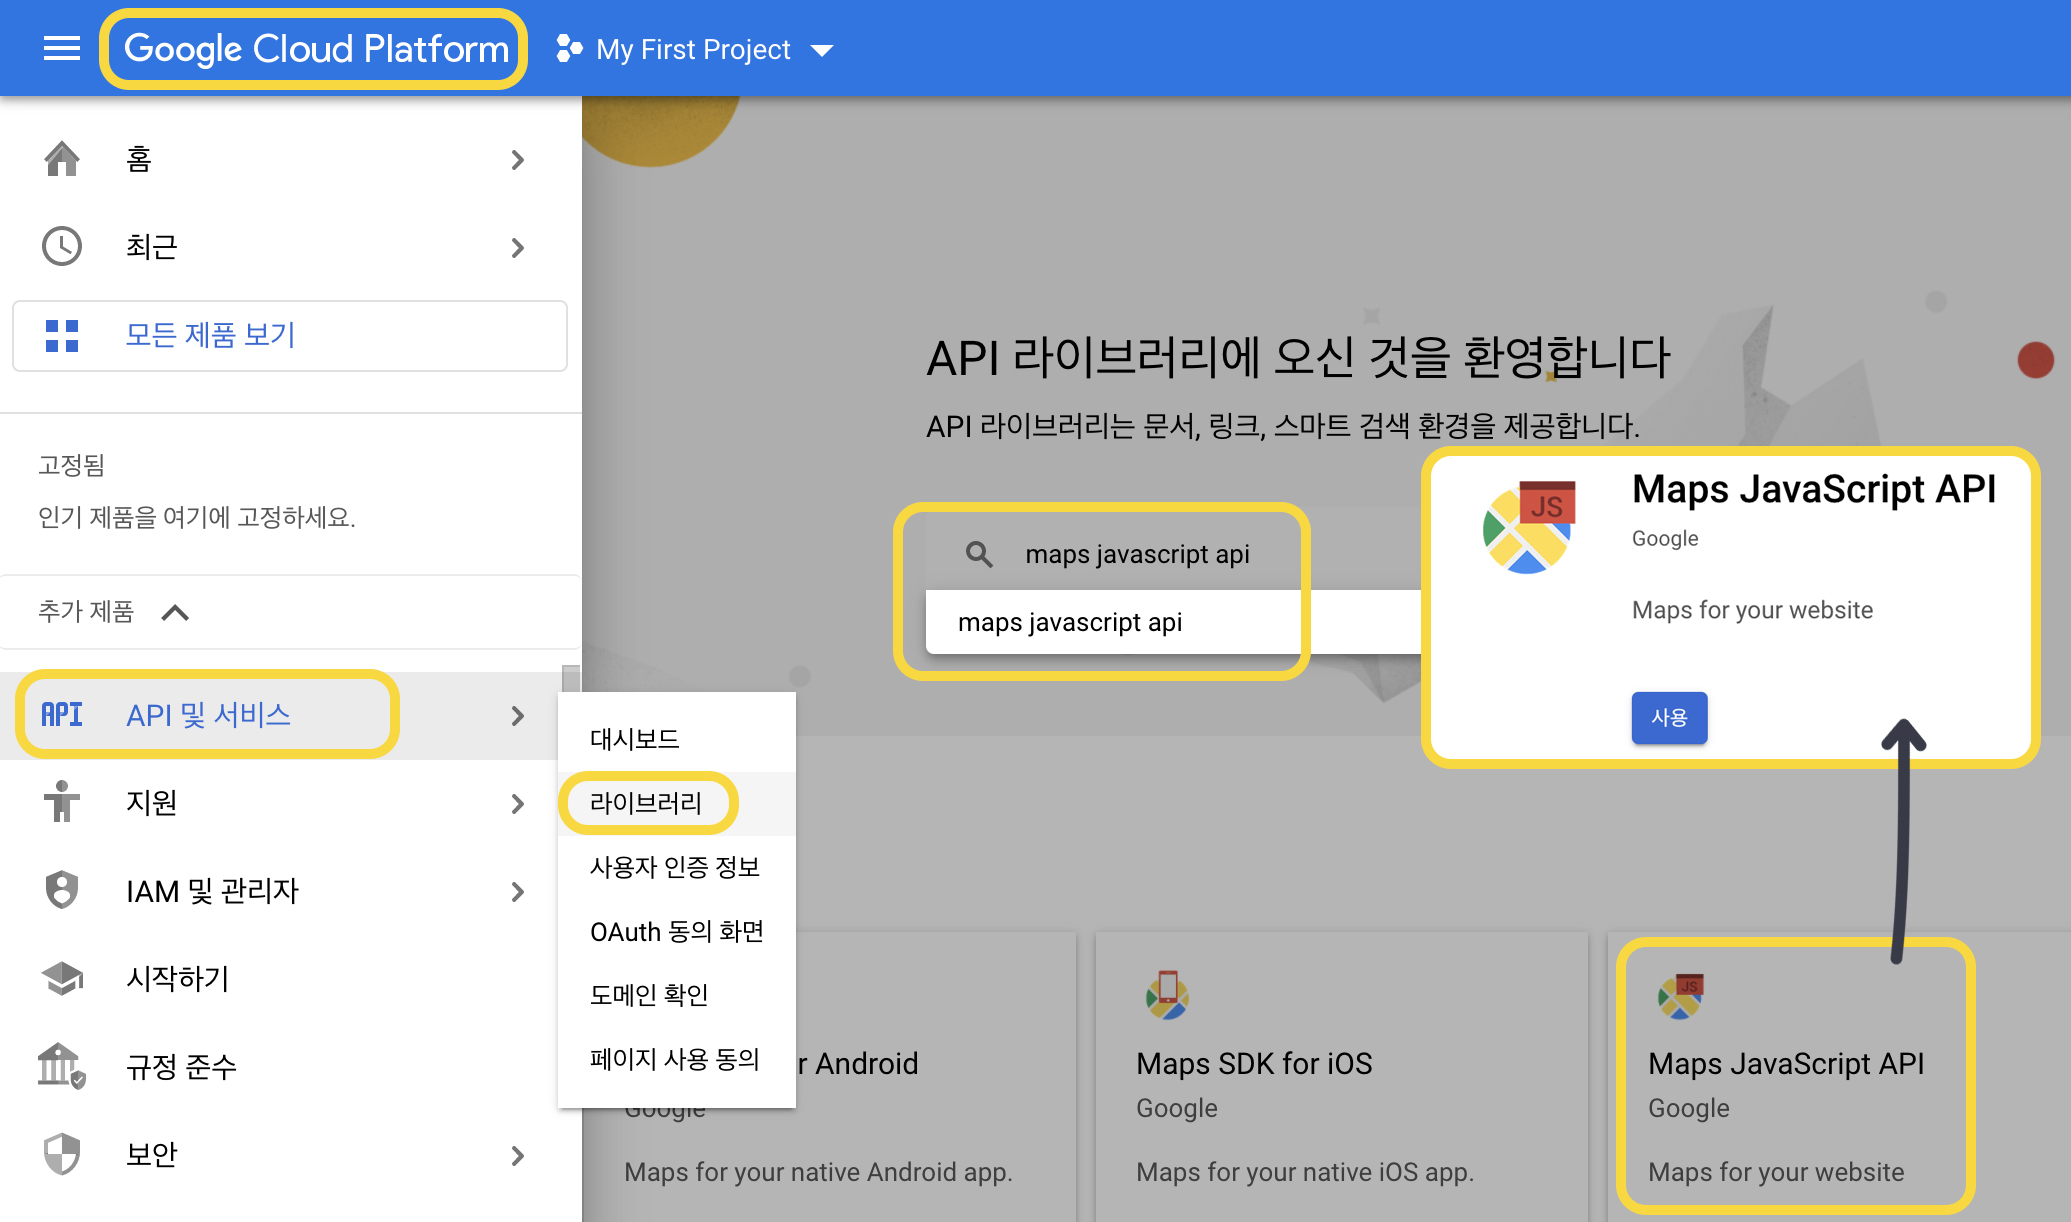This screenshot has width=2071, height=1222.
Task: Click the search magnifier icon
Action: [x=979, y=554]
